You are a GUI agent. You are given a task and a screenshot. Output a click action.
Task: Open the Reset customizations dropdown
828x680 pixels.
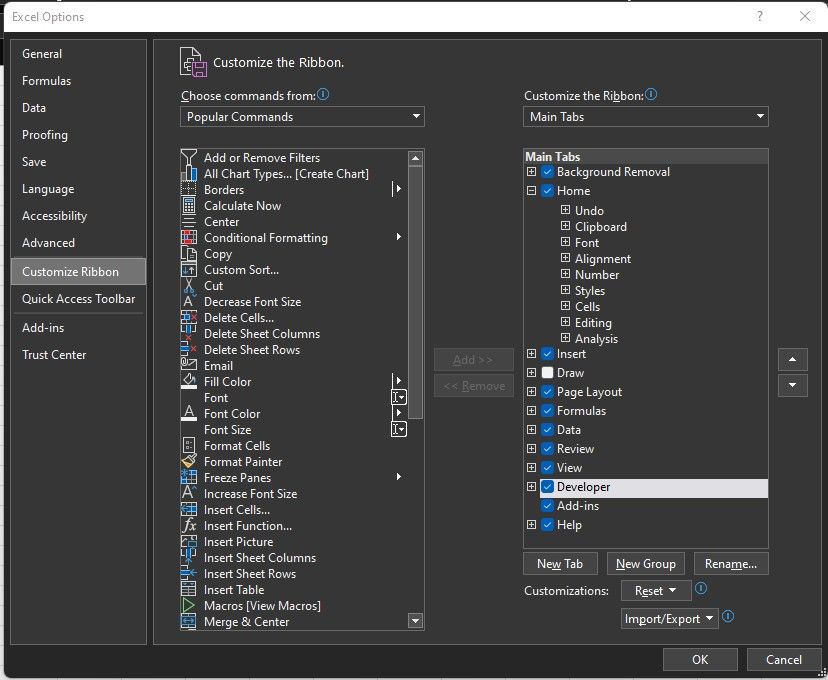click(656, 590)
